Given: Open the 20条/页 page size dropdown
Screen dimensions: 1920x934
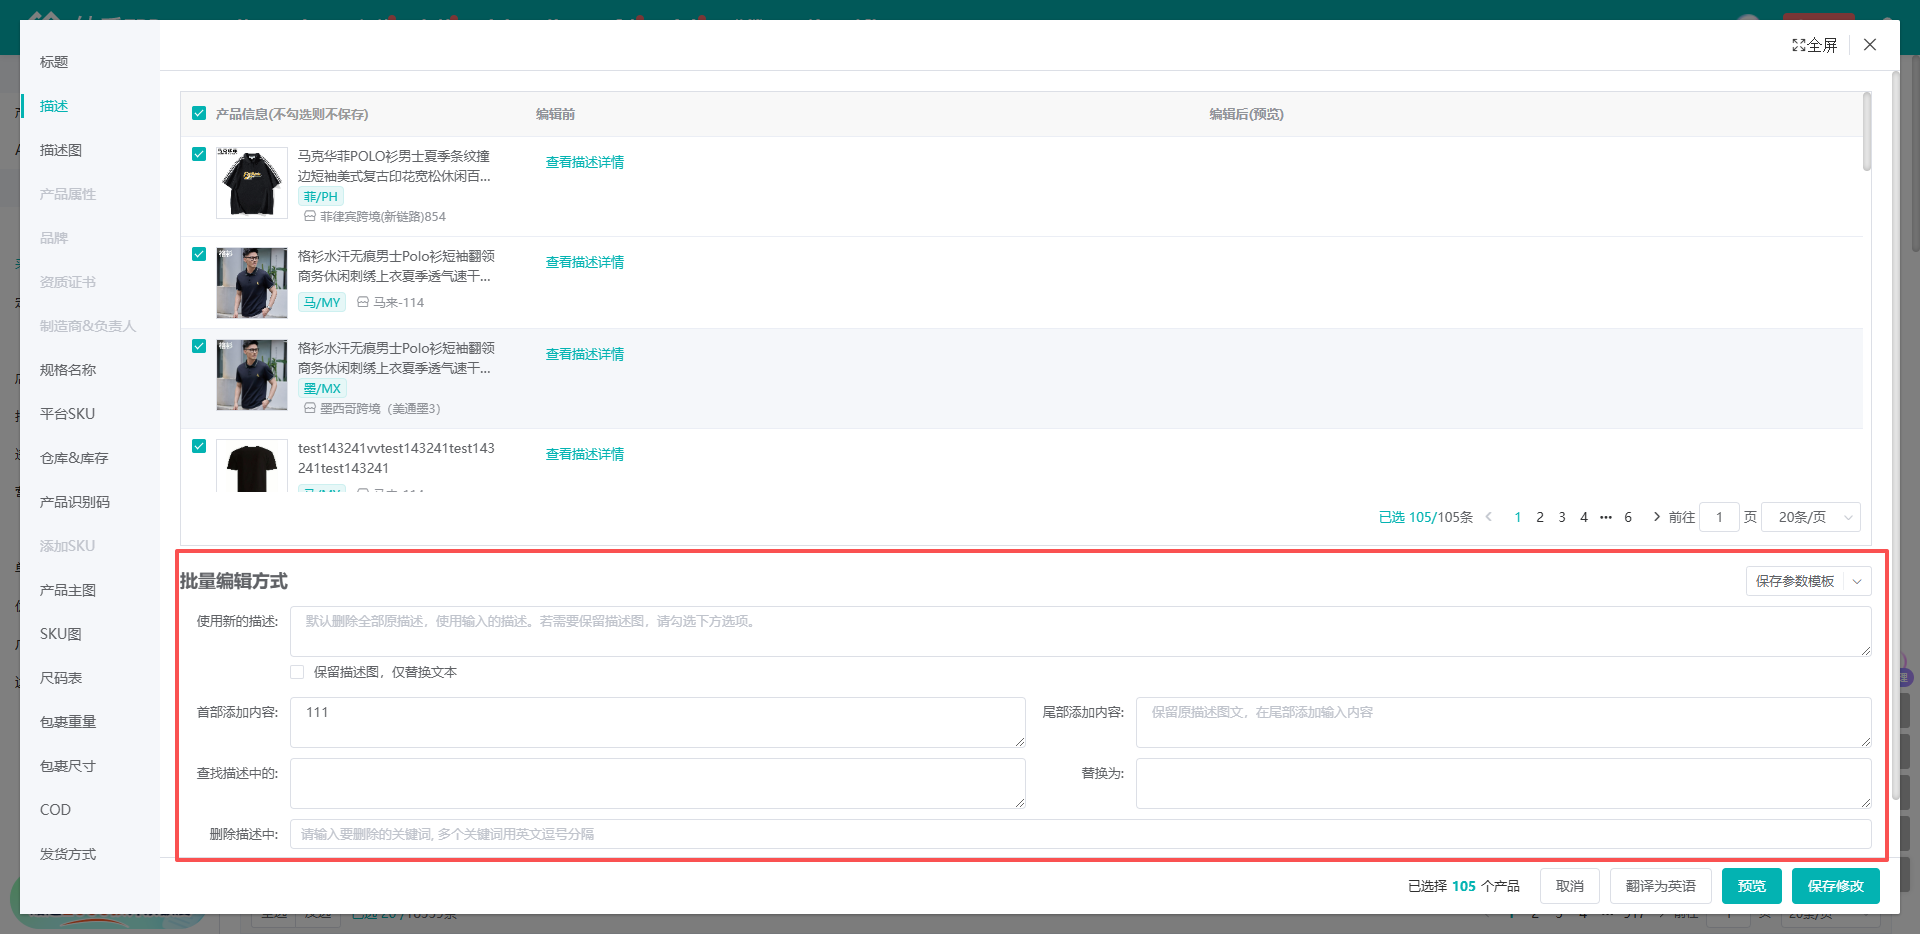Looking at the screenshot, I should (x=1810, y=517).
